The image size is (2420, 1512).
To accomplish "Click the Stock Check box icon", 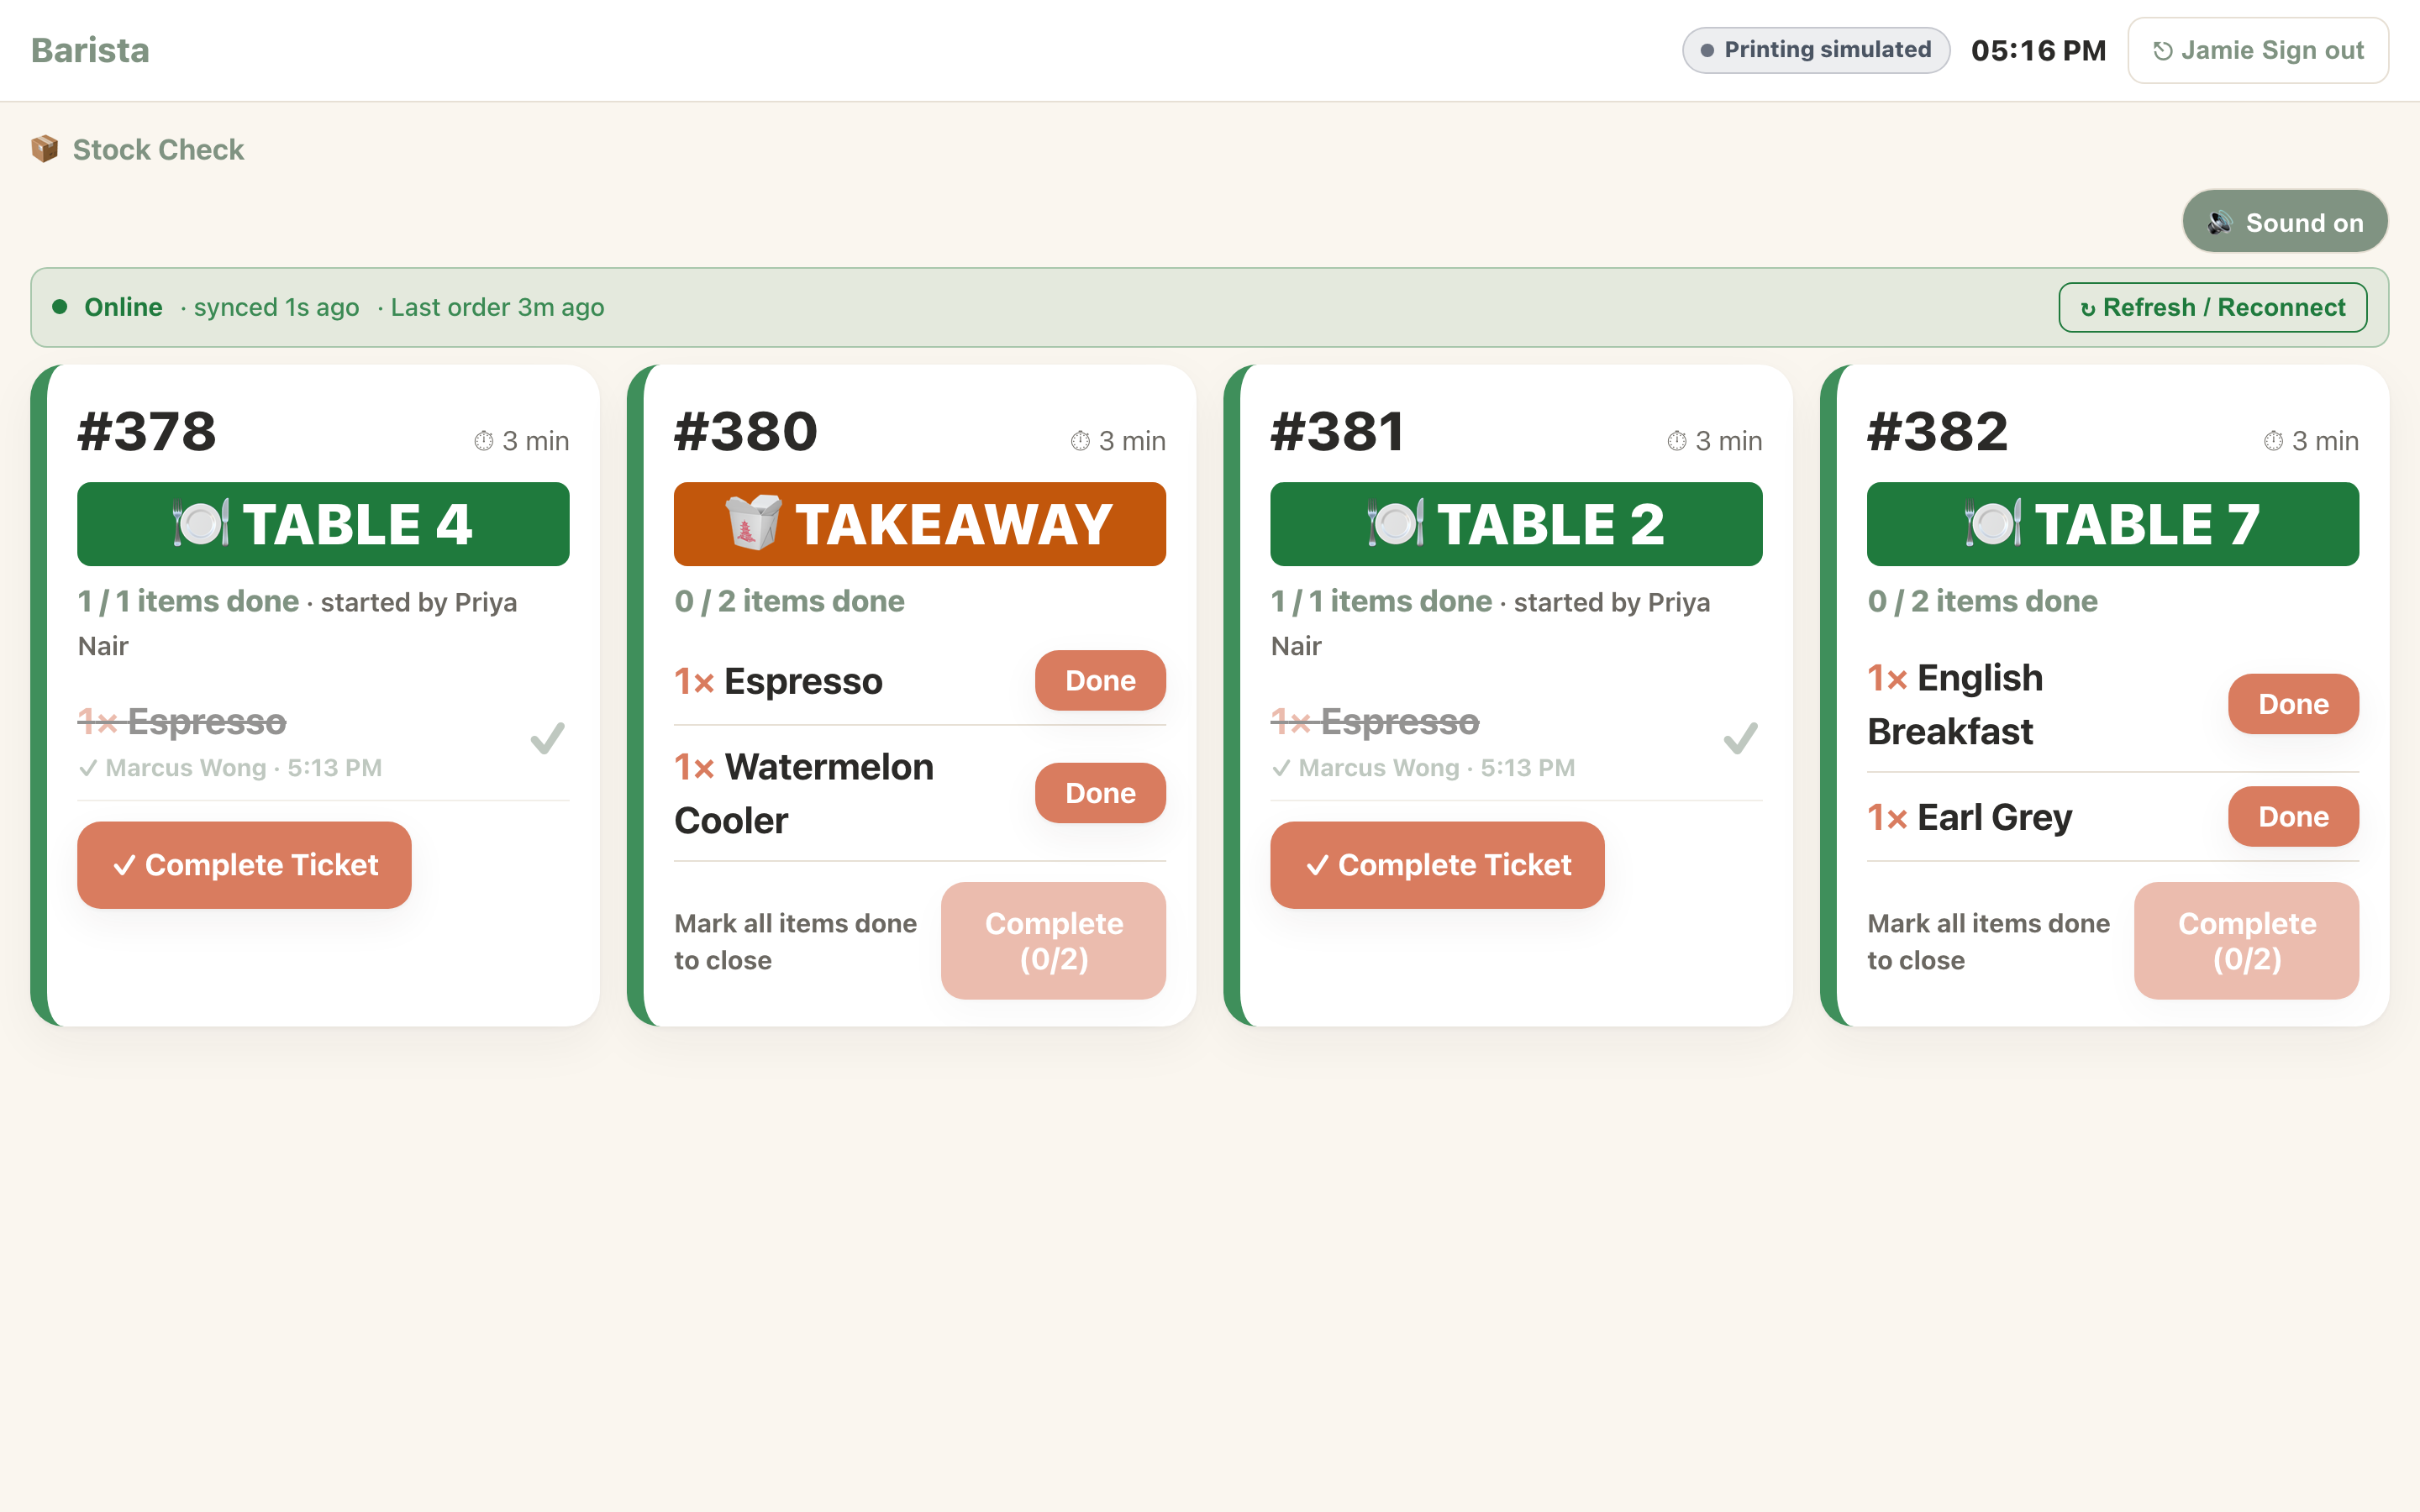I will (x=45, y=149).
